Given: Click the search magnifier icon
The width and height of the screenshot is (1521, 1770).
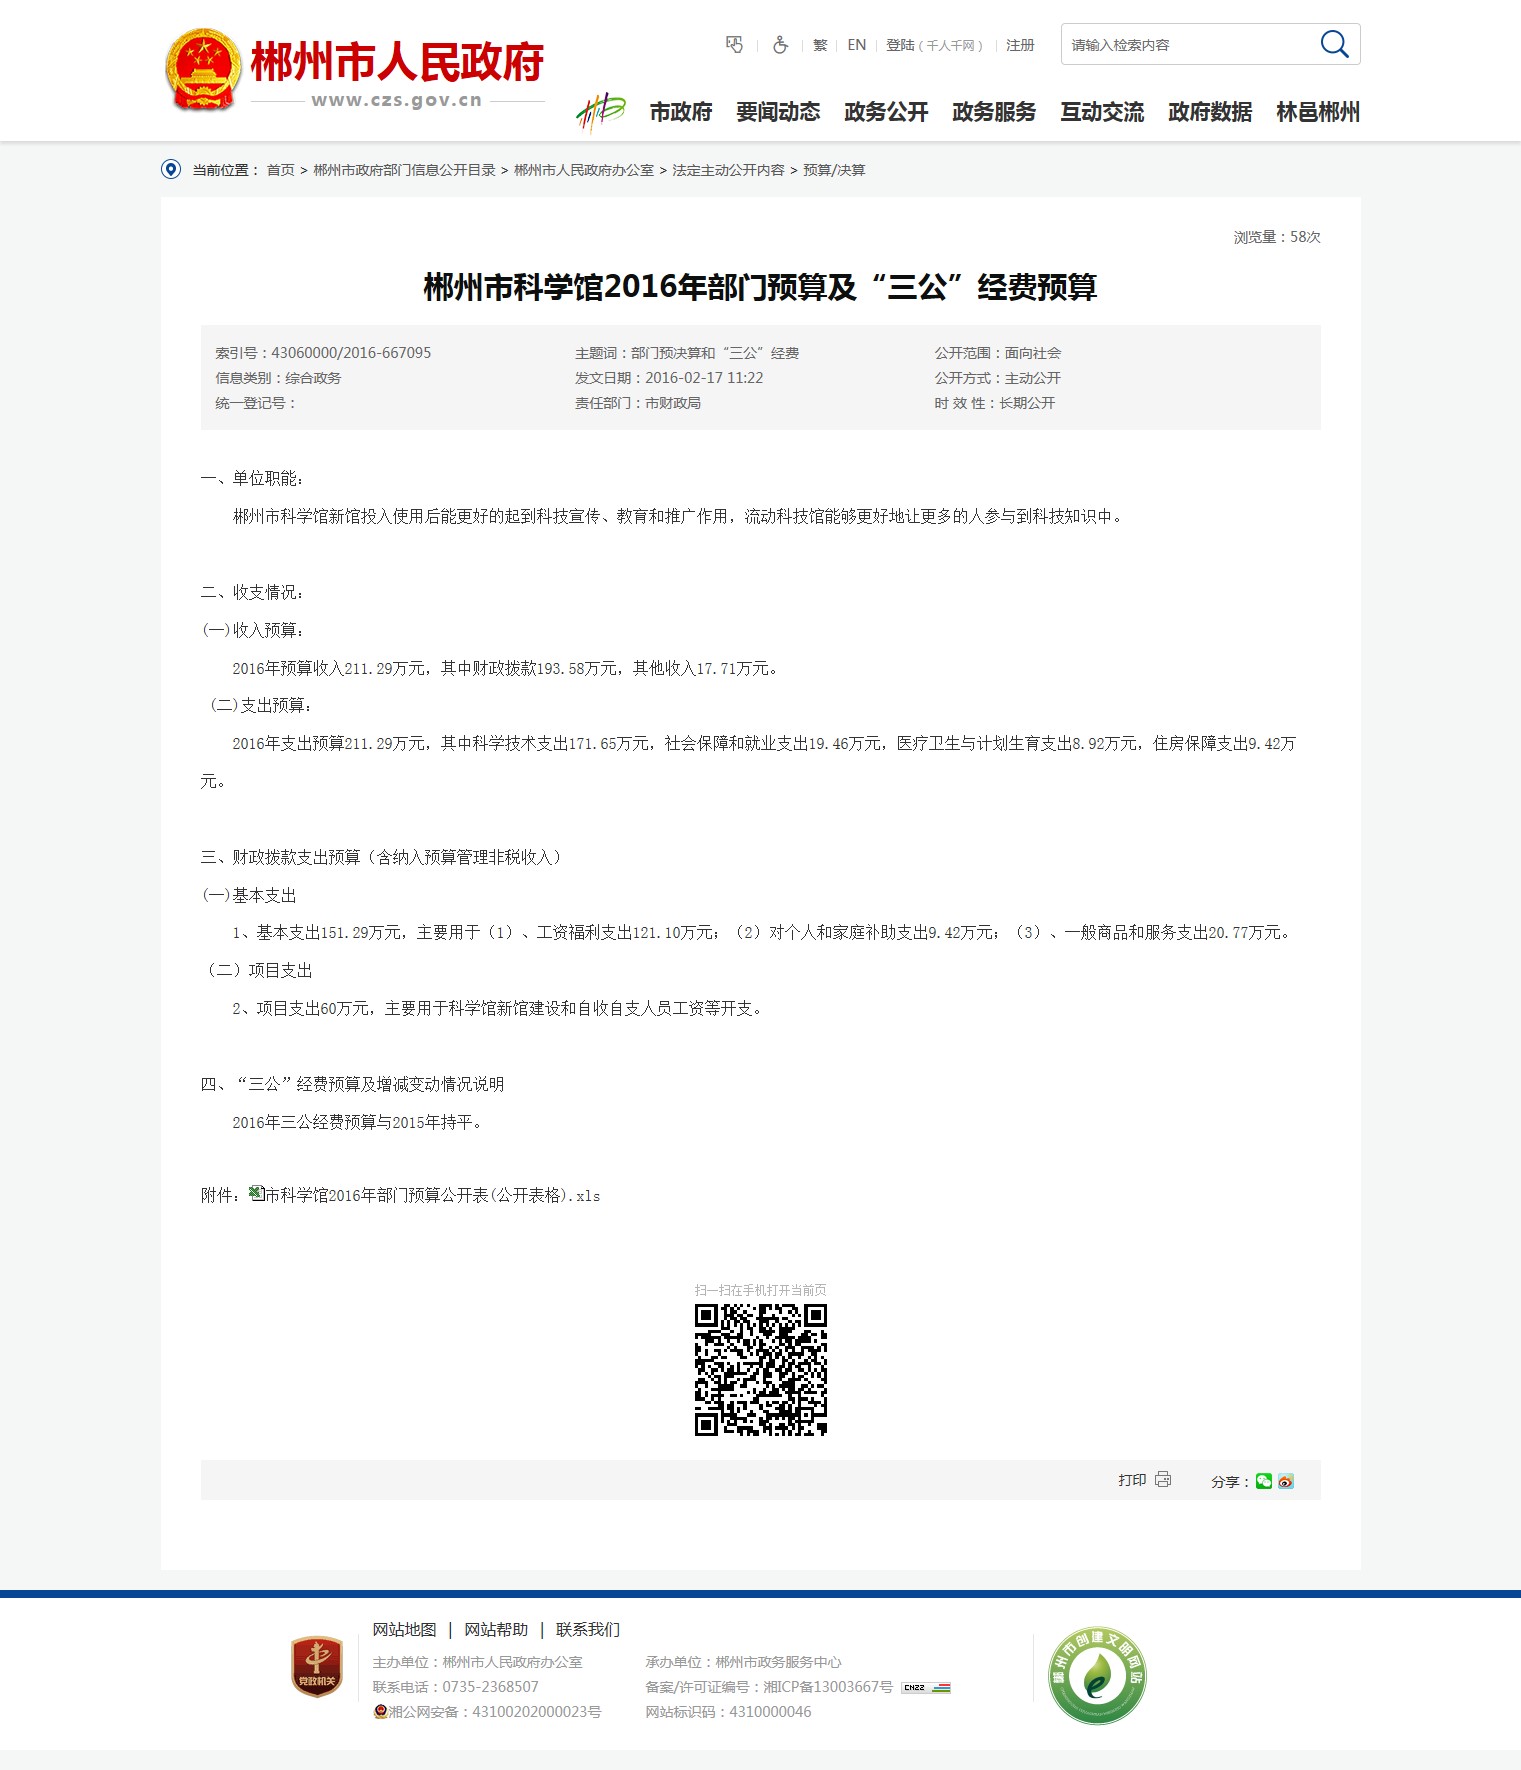Looking at the screenshot, I should [x=1334, y=44].
